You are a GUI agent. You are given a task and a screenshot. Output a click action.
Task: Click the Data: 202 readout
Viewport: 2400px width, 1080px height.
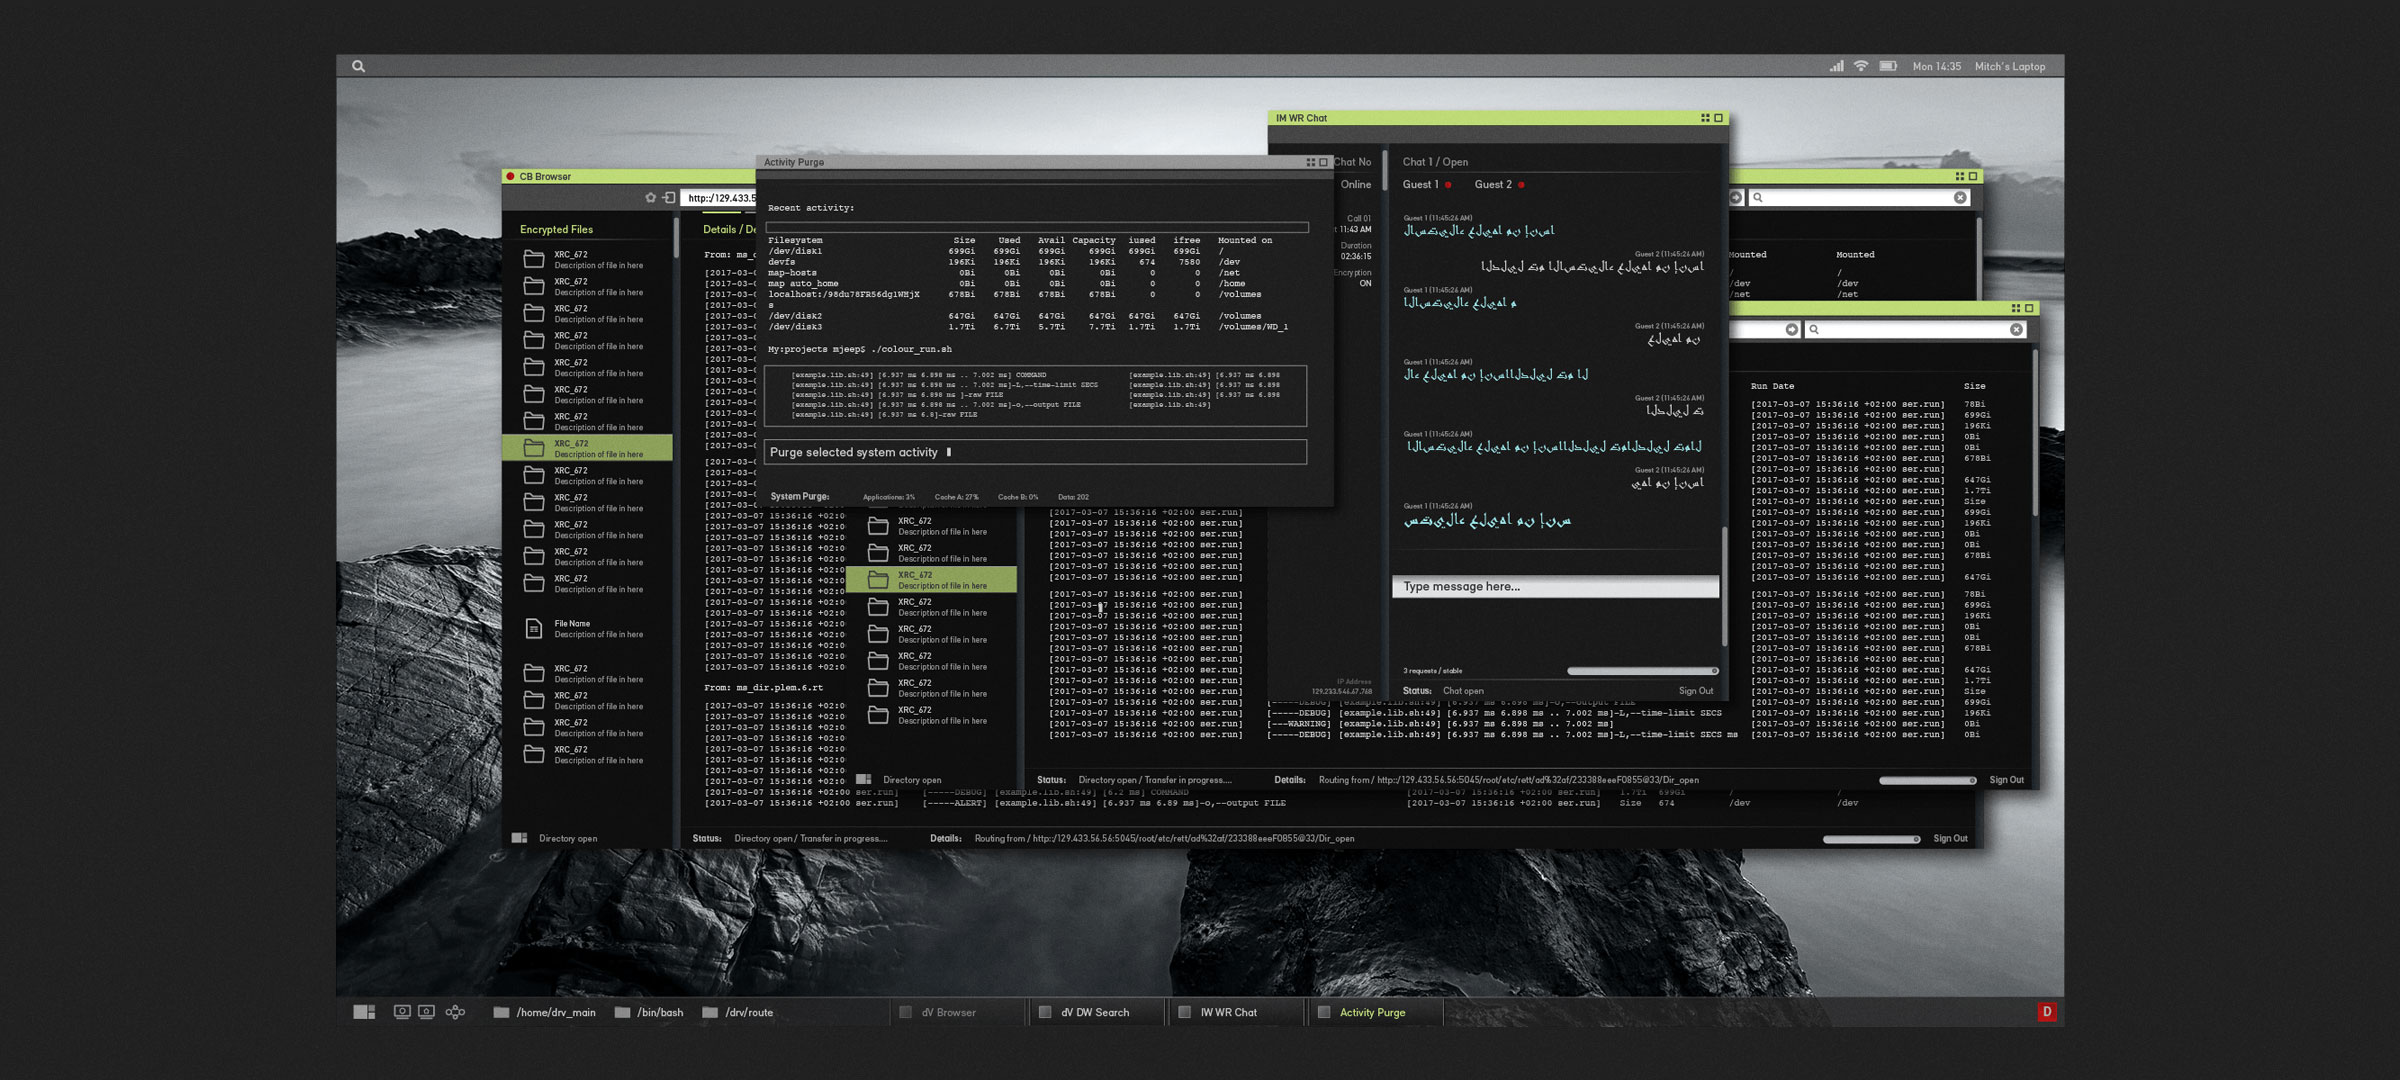1073,497
